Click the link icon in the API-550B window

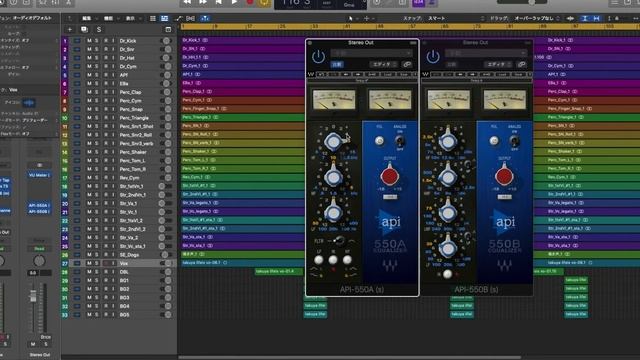[521, 64]
